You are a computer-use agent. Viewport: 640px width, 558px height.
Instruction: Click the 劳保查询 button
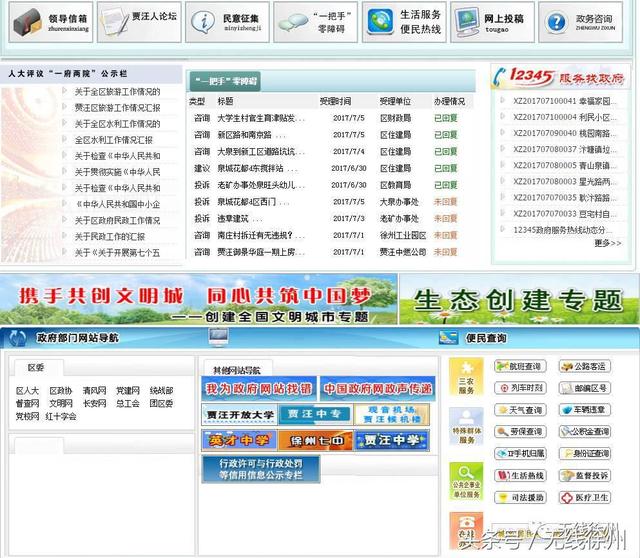click(x=520, y=431)
